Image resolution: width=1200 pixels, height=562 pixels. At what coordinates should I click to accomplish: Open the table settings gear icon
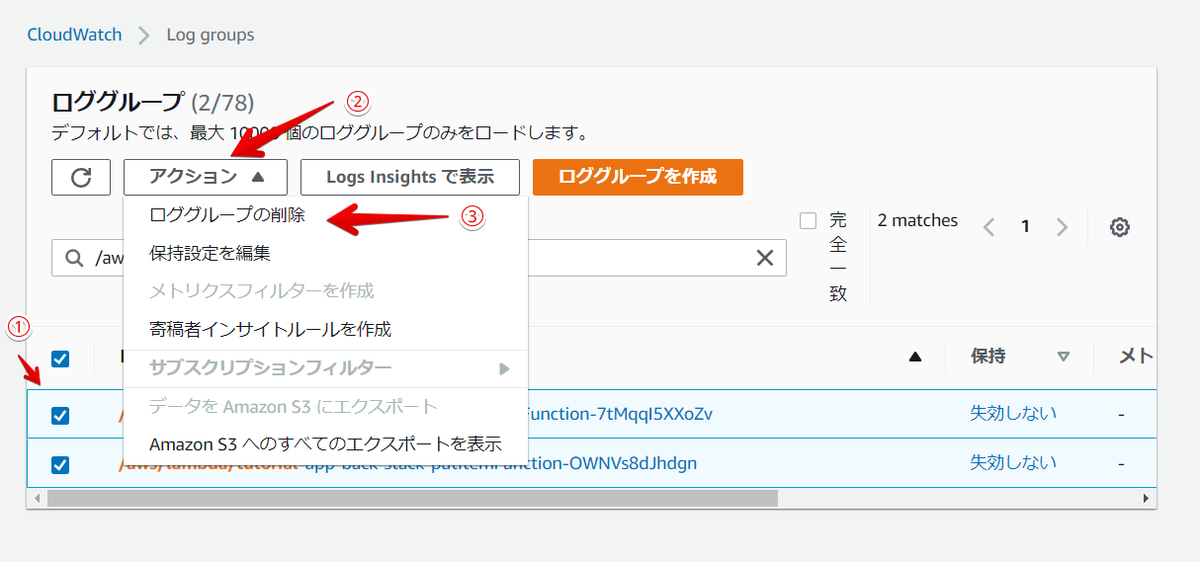tap(1120, 227)
